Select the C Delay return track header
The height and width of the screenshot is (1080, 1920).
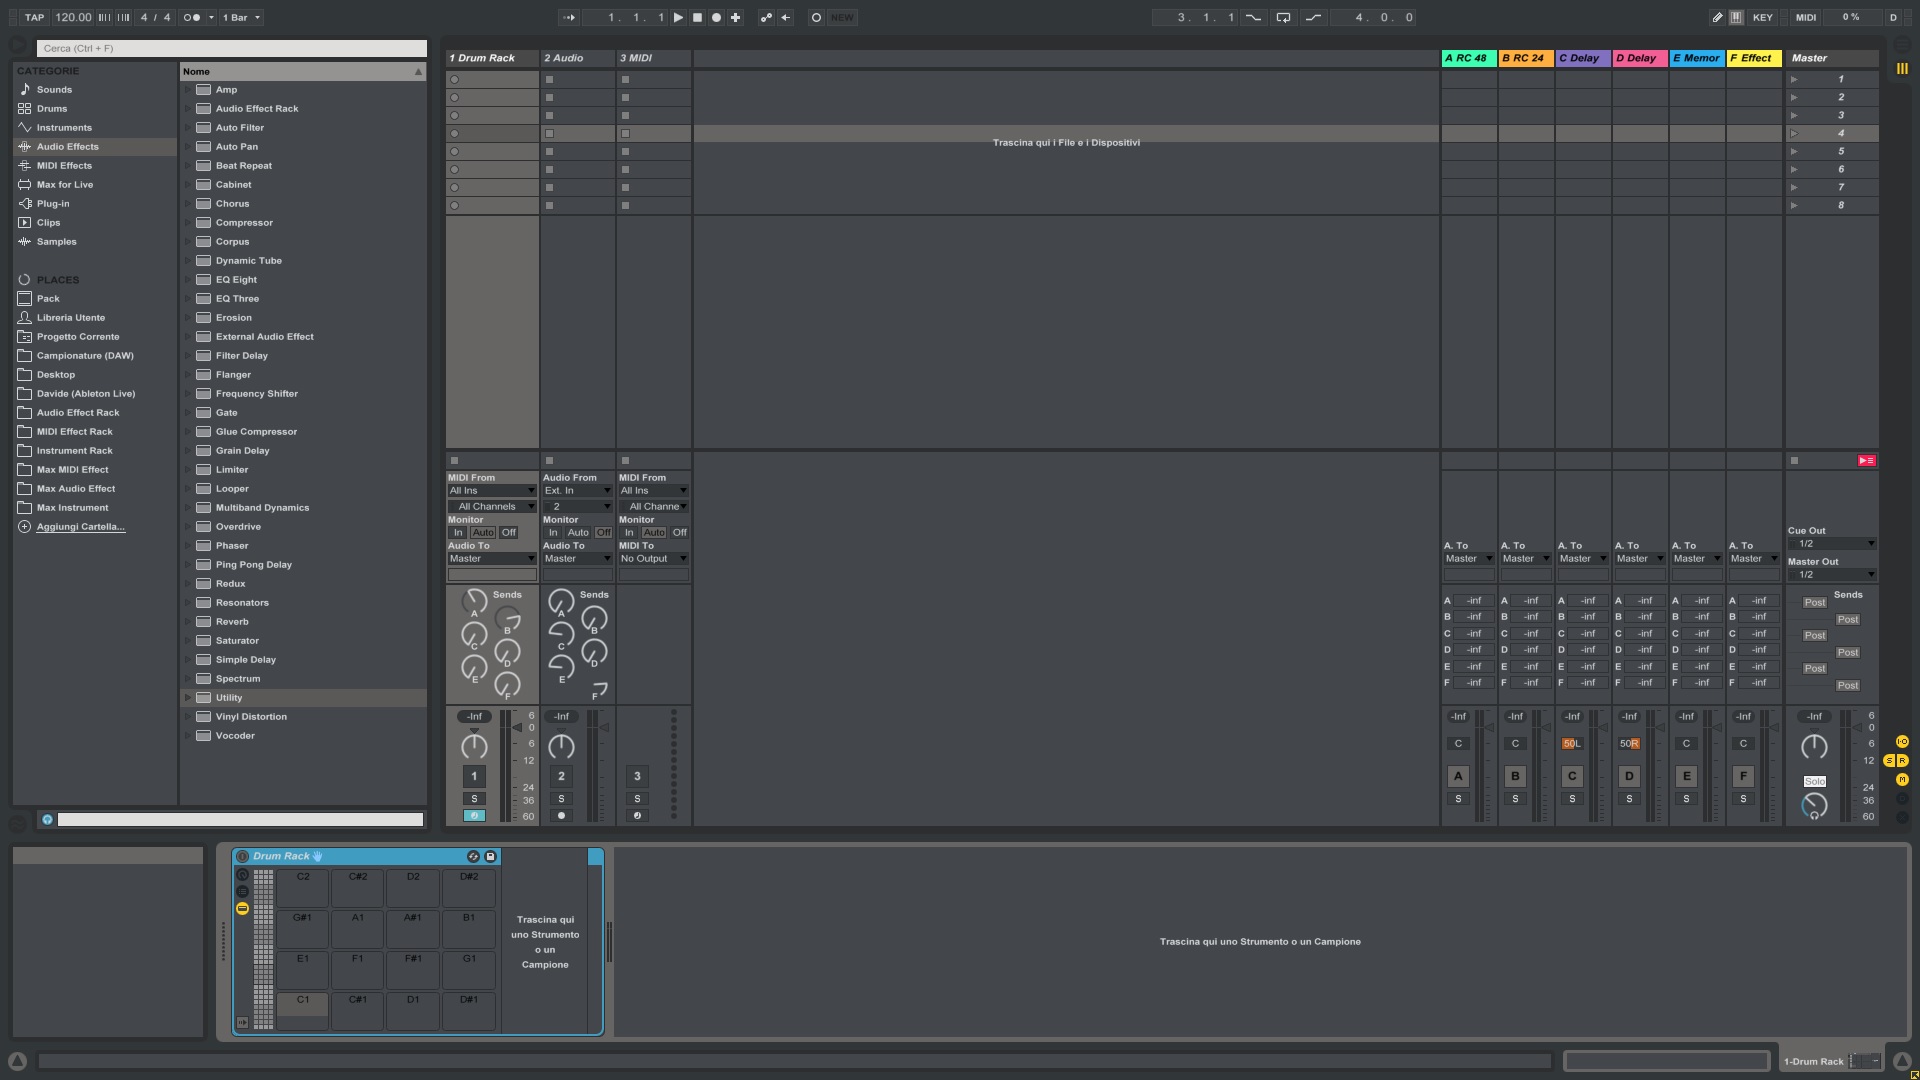click(x=1582, y=58)
